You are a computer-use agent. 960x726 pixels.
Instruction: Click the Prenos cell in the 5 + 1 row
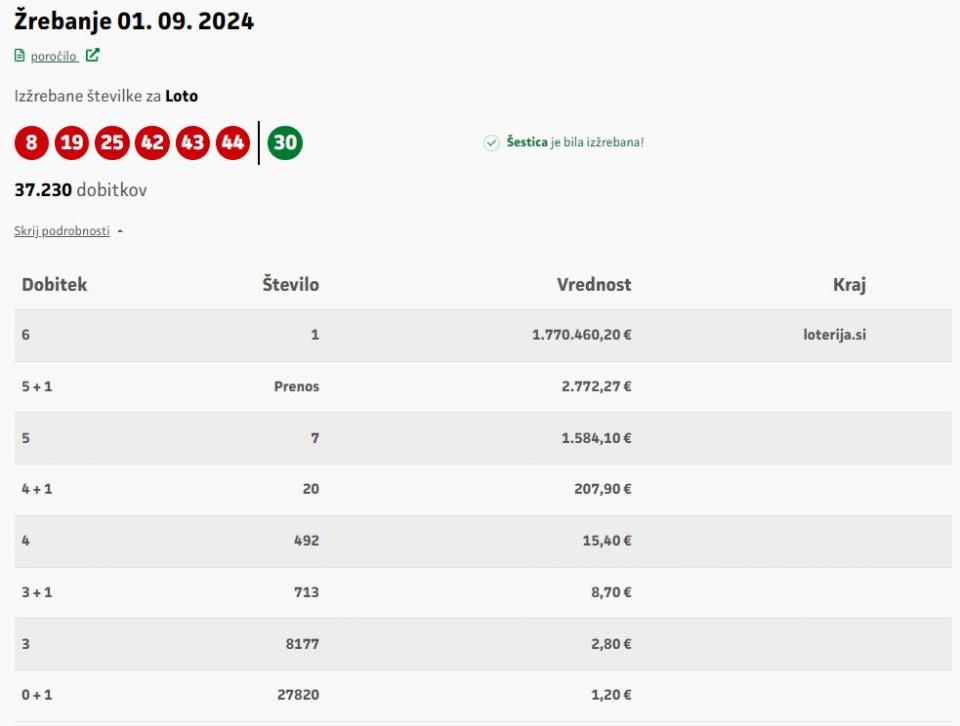[x=296, y=387]
